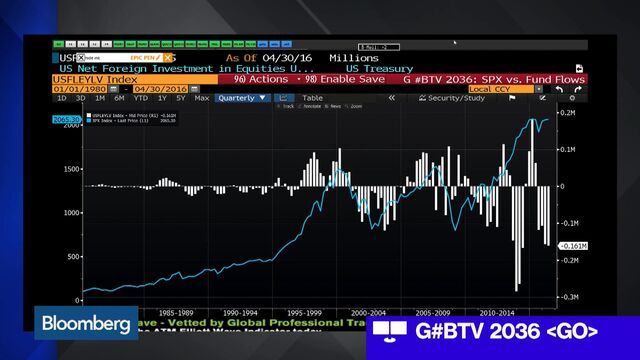Screen dimensions: 640x360
Task: Toggle the News option
Action: pyautogui.click(x=333, y=106)
